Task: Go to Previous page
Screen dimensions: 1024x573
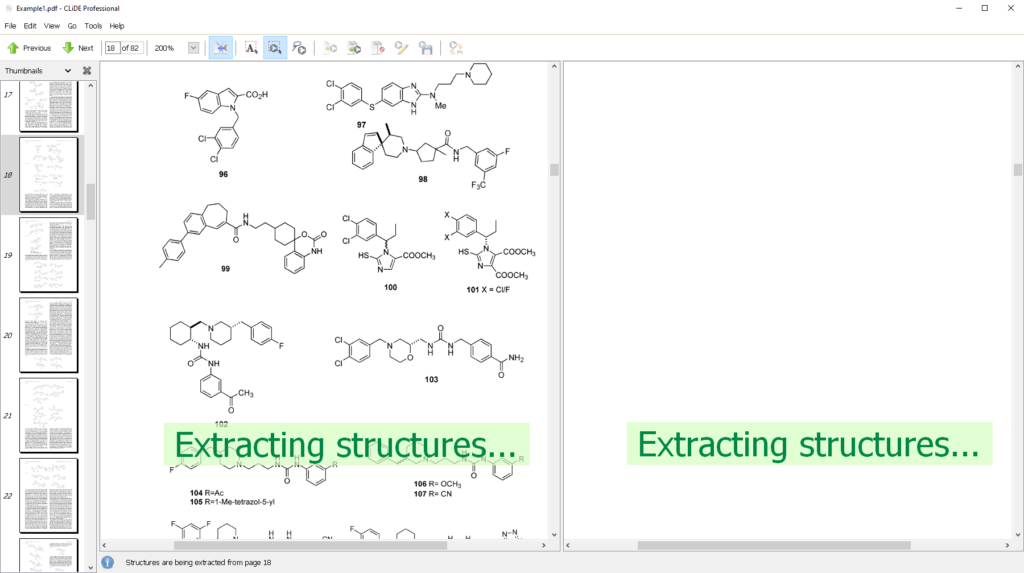Action: pos(29,48)
